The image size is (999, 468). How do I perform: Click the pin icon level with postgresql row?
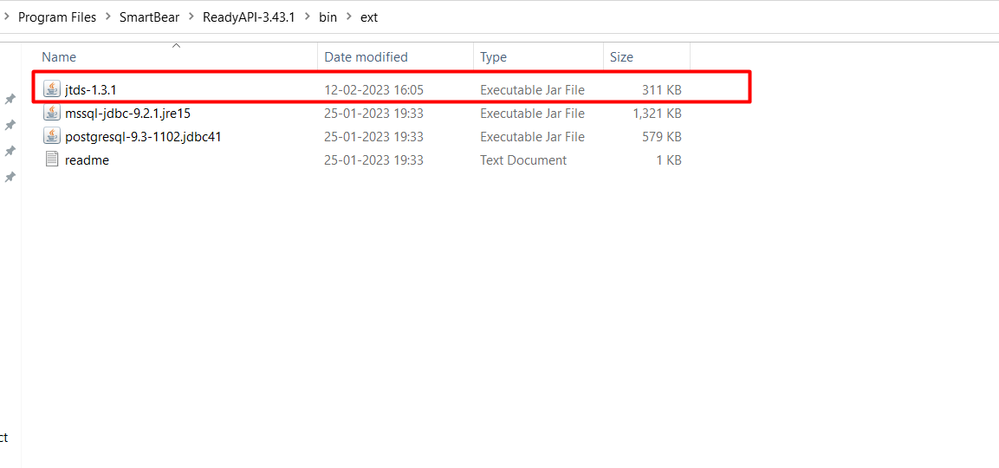(x=10, y=152)
